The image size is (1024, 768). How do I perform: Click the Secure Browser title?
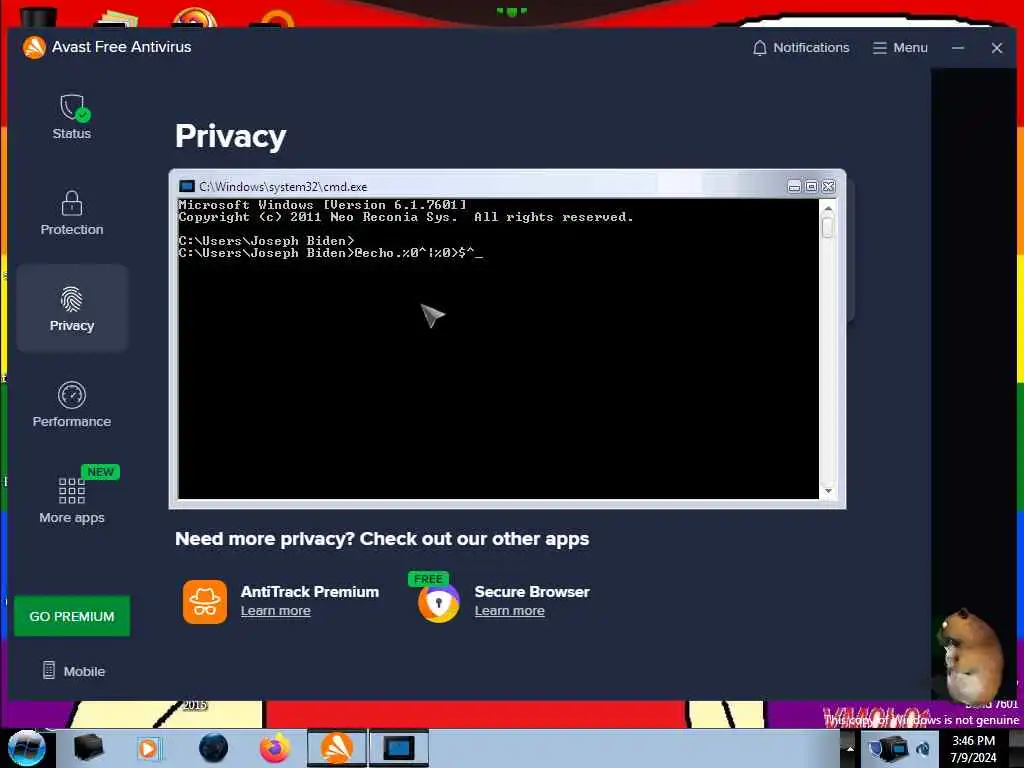pos(532,592)
